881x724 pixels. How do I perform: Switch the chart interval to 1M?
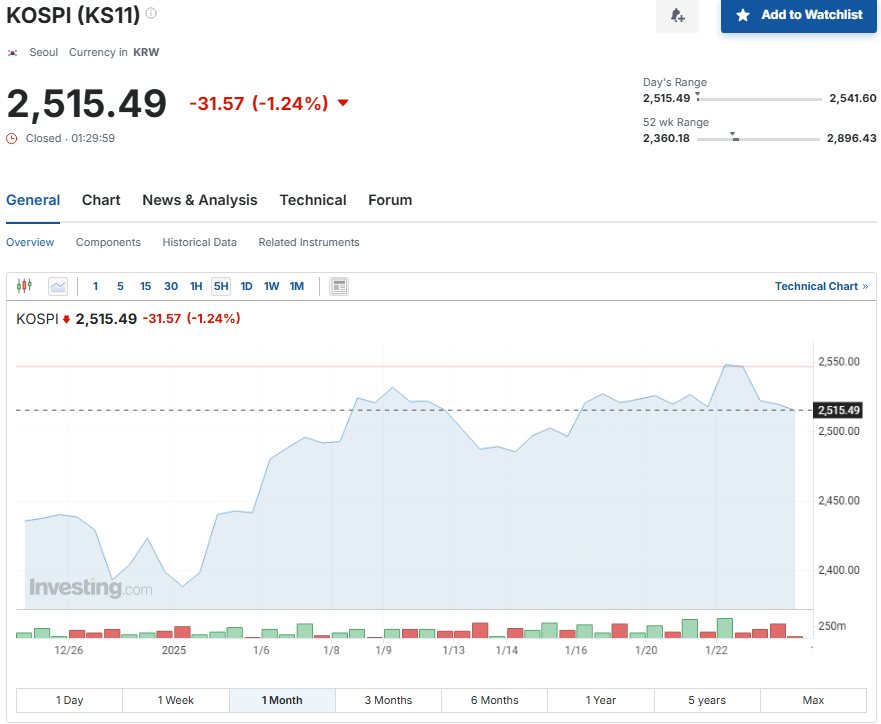(297, 286)
